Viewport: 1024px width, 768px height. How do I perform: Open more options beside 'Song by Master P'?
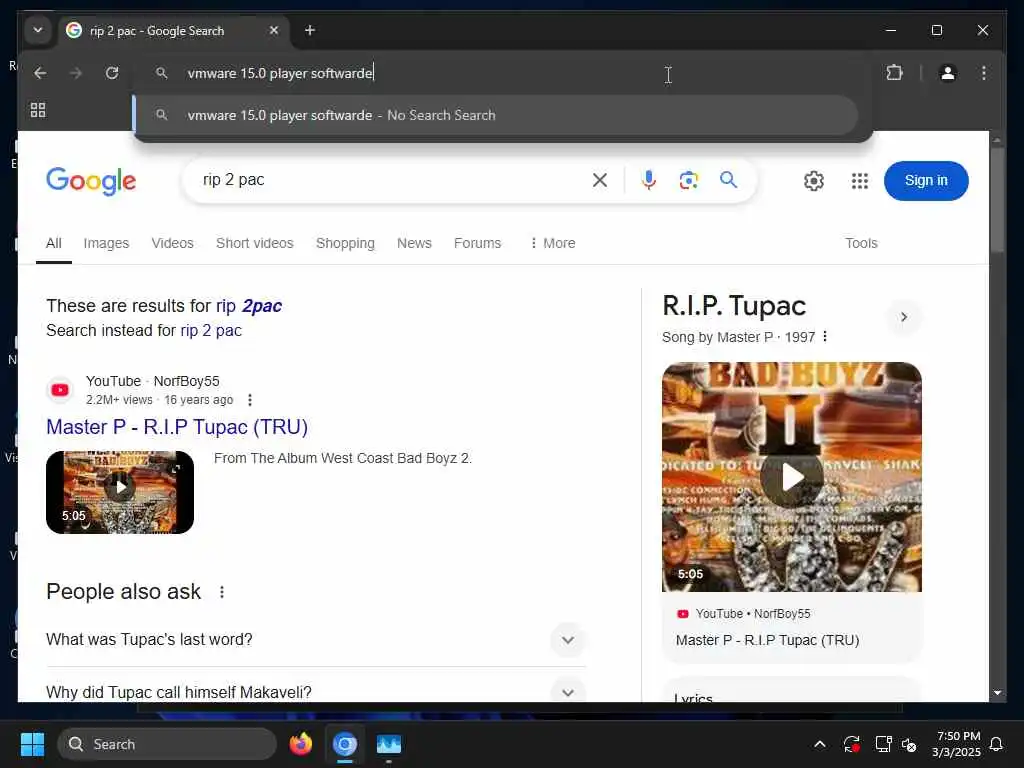point(825,336)
